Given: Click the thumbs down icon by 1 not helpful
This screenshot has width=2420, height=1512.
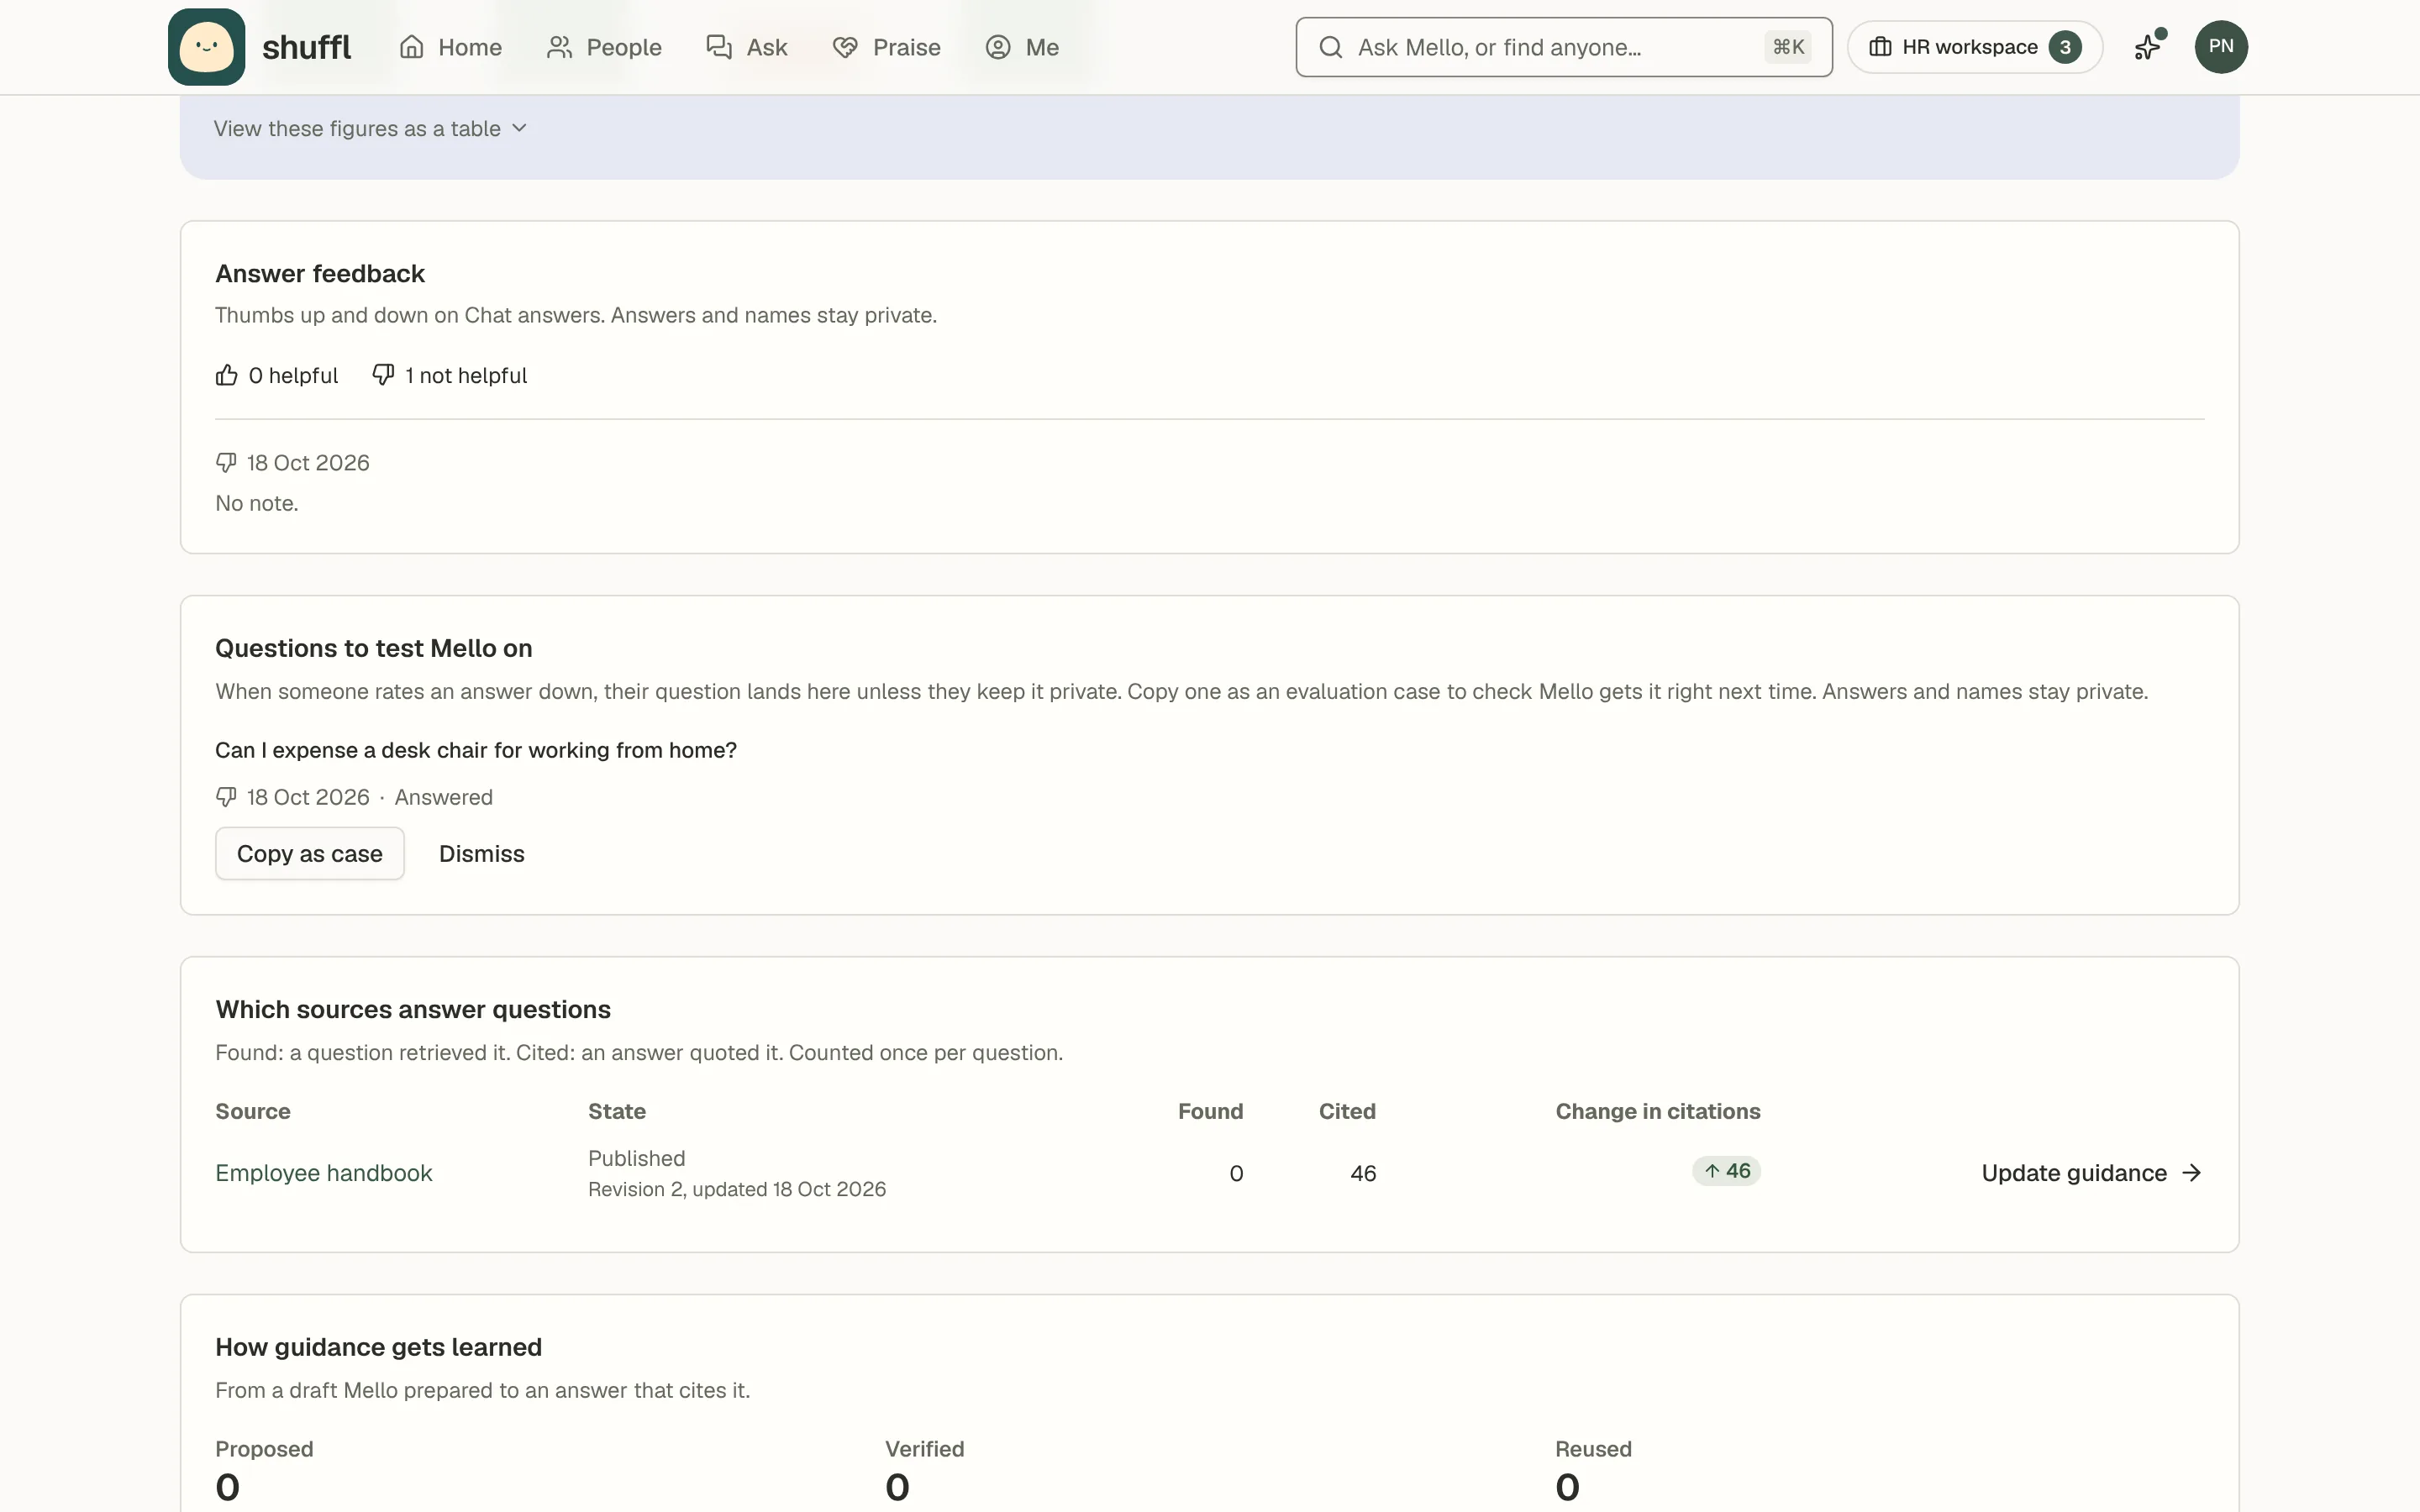Looking at the screenshot, I should coord(383,375).
